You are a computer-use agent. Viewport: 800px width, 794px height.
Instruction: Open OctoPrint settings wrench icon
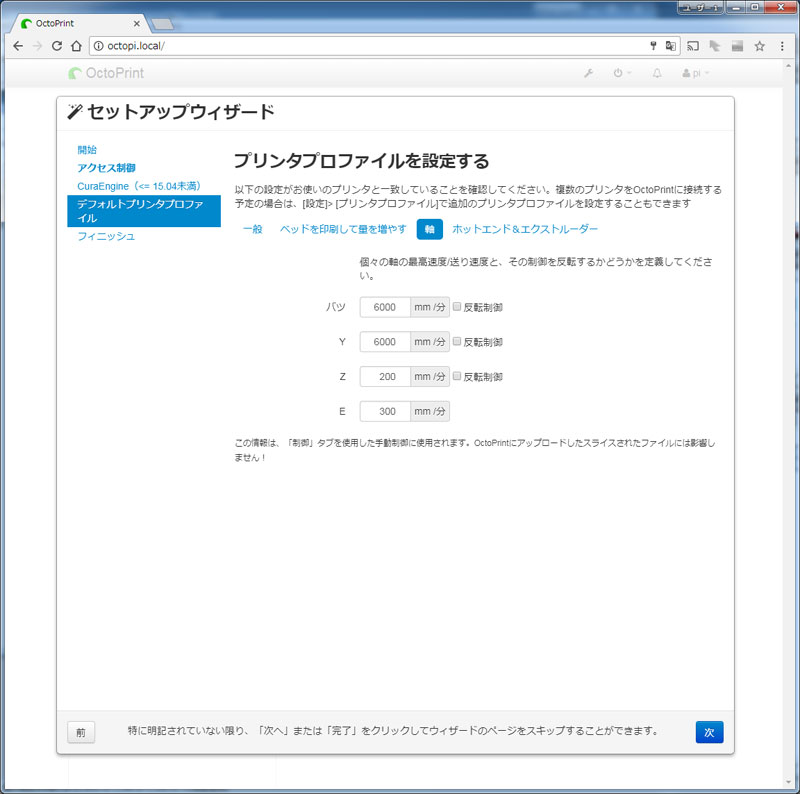(x=588, y=73)
